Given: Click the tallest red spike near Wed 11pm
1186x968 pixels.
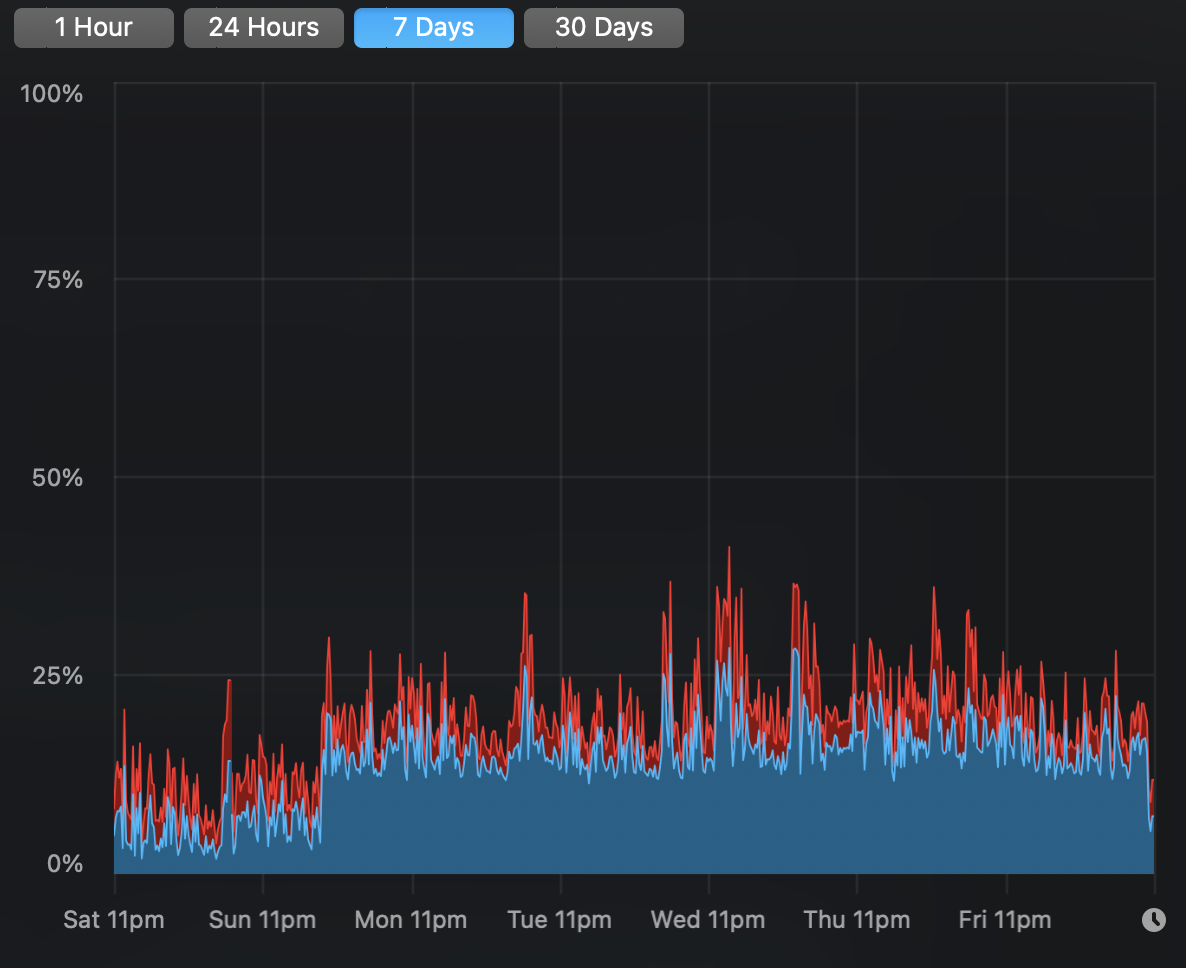Looking at the screenshot, I should point(730,550).
